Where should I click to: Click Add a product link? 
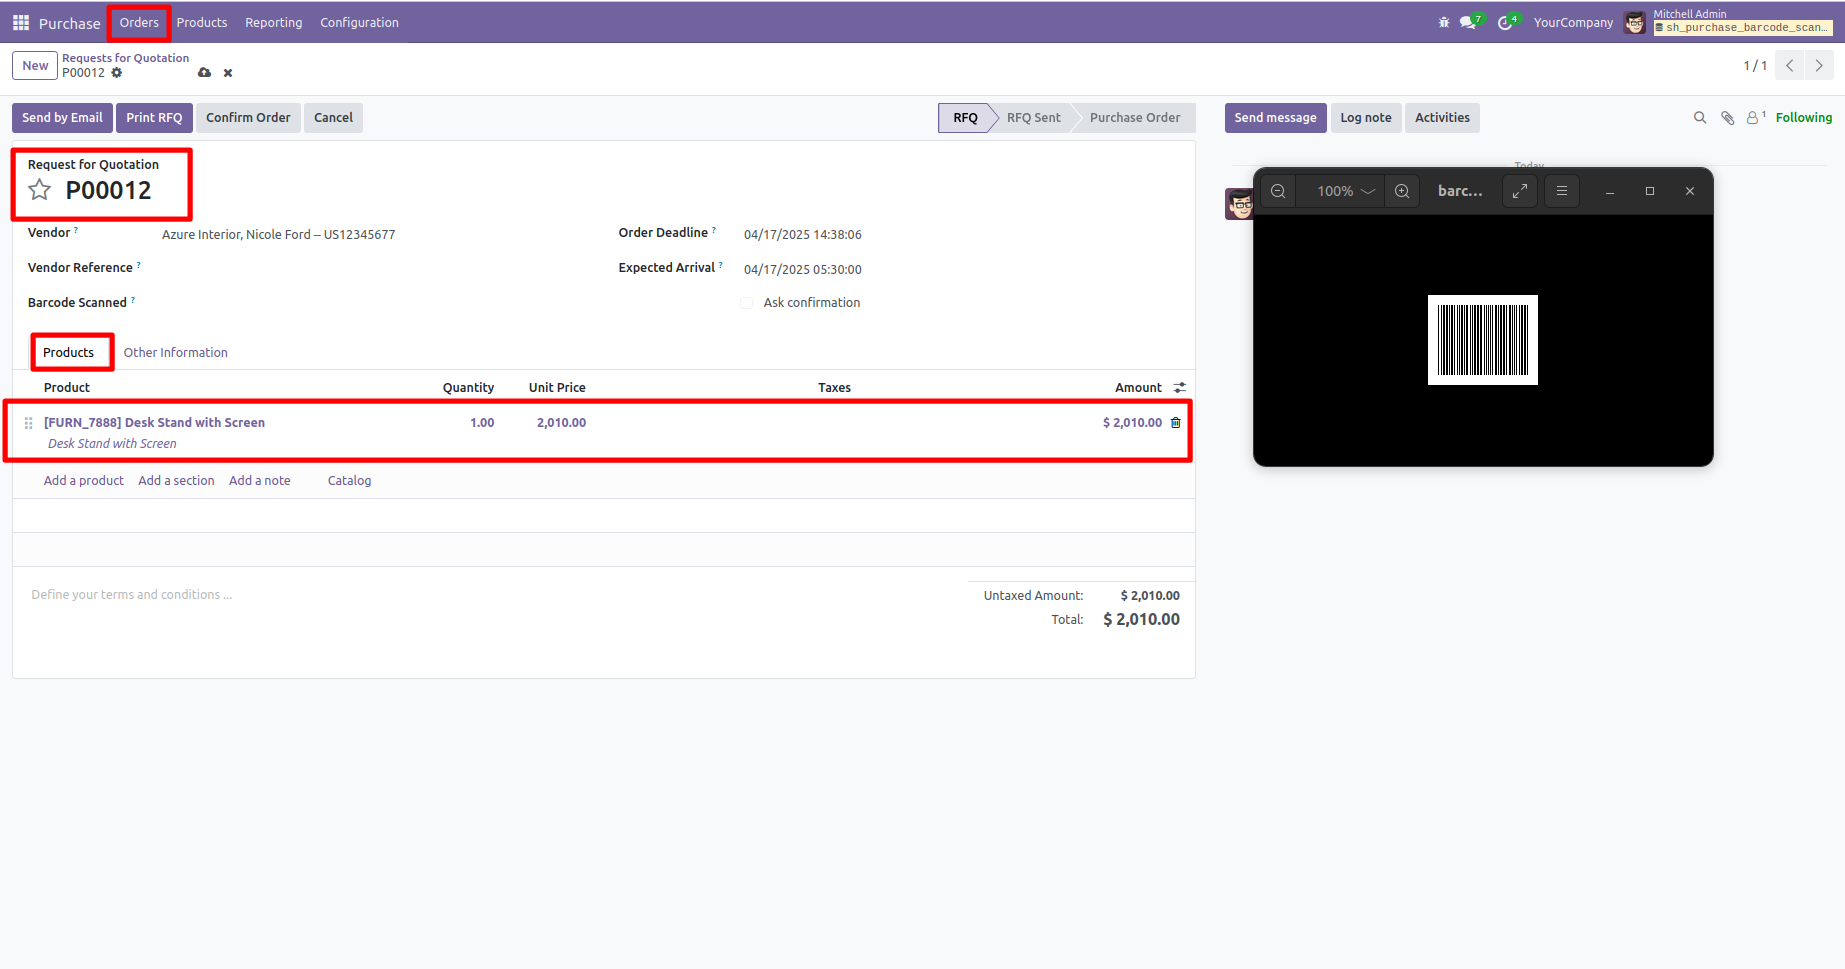(x=84, y=481)
